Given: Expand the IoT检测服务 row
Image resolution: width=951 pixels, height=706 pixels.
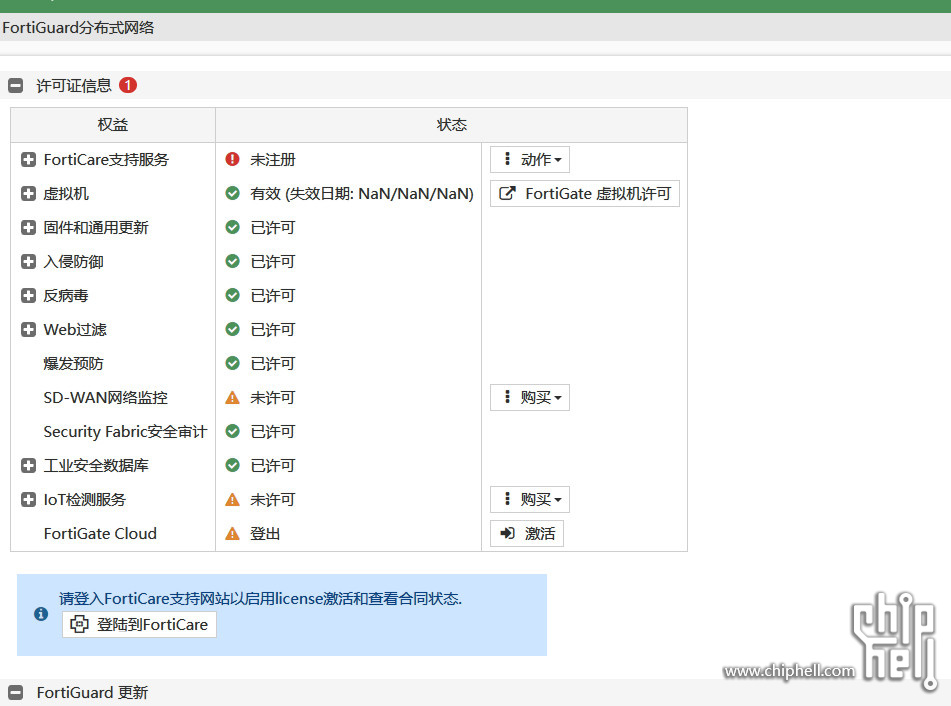Looking at the screenshot, I should click(28, 499).
